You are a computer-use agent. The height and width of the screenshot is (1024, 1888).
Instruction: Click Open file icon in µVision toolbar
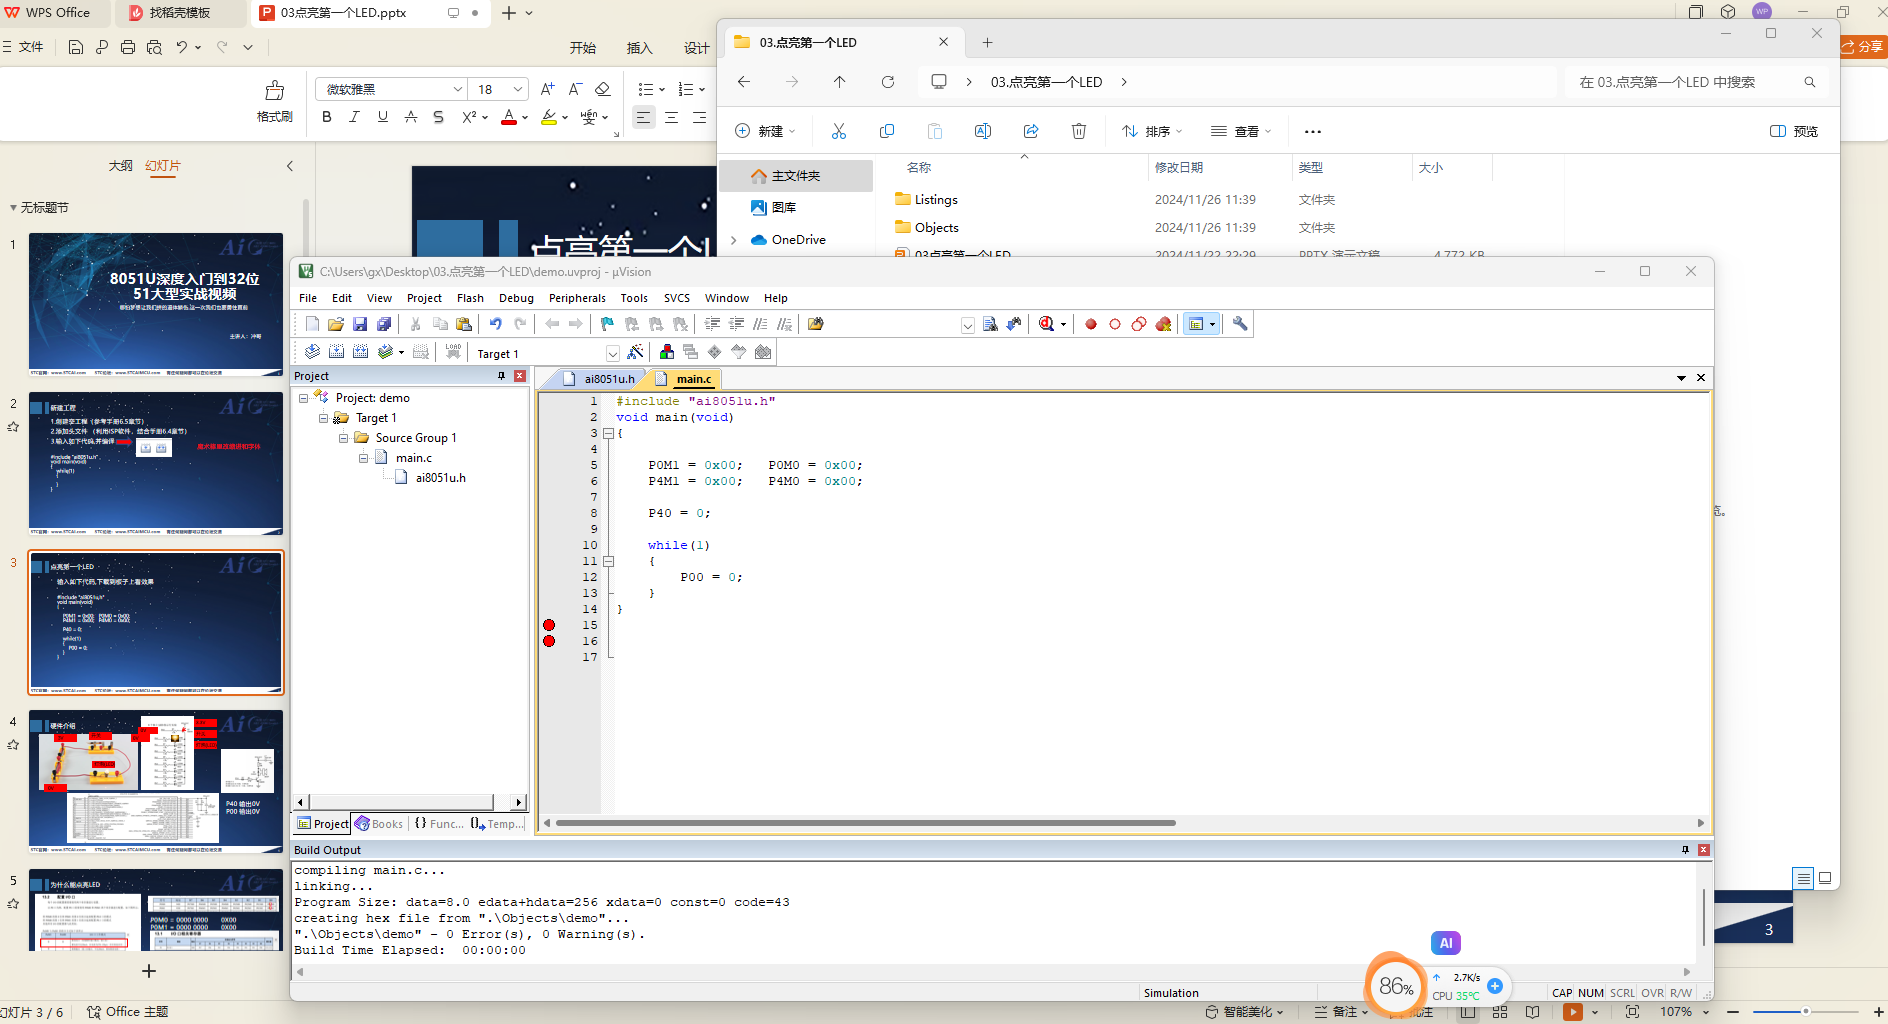(x=336, y=324)
